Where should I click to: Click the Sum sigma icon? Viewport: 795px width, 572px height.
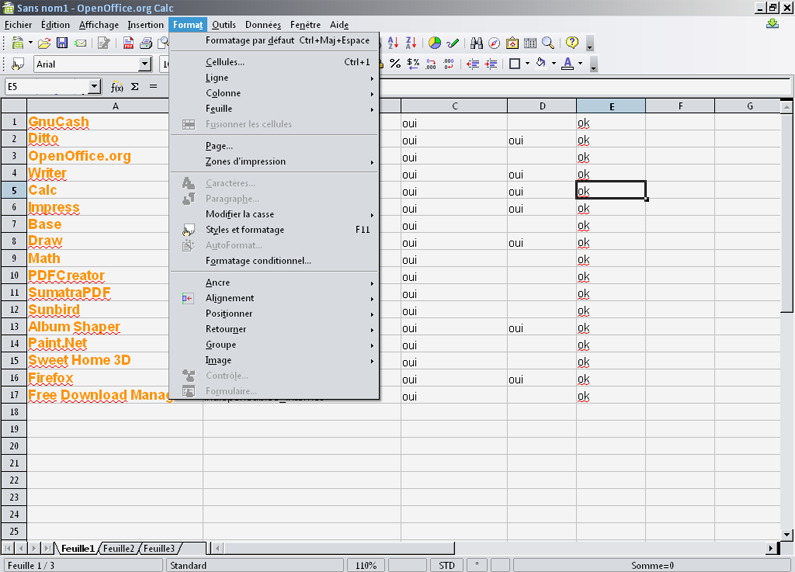click(x=135, y=87)
